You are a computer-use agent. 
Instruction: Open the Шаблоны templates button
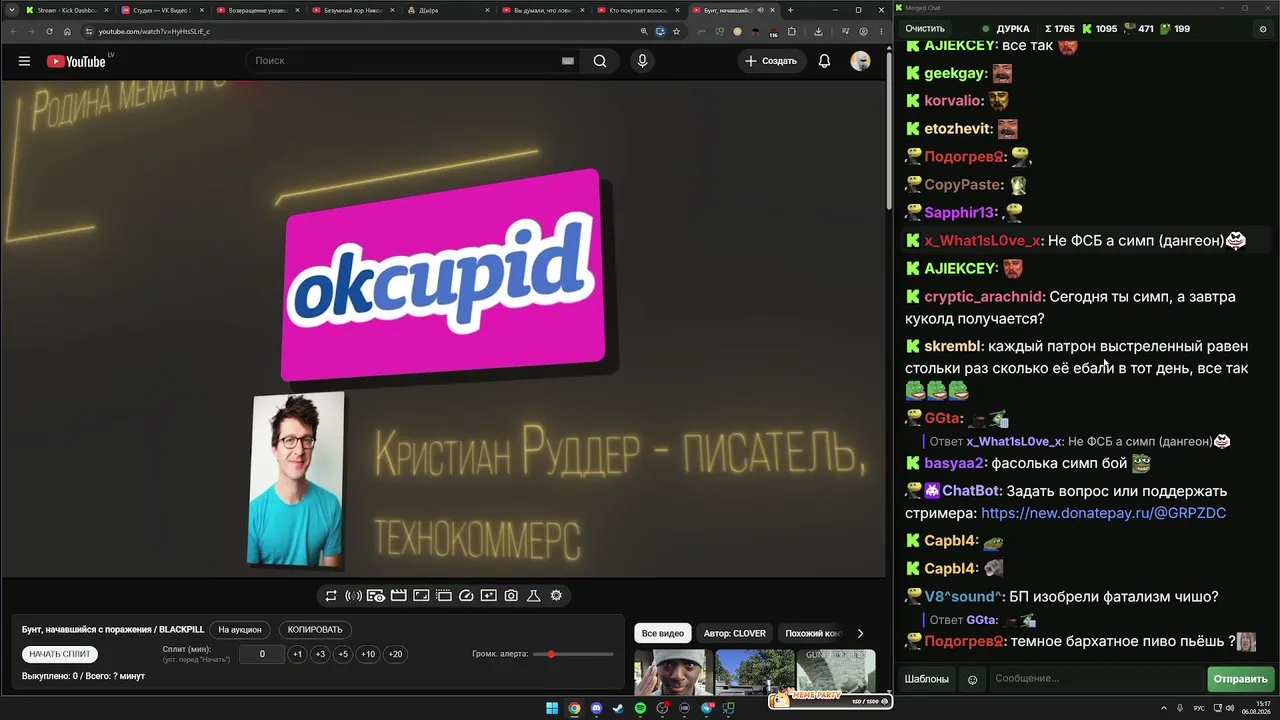(x=927, y=679)
